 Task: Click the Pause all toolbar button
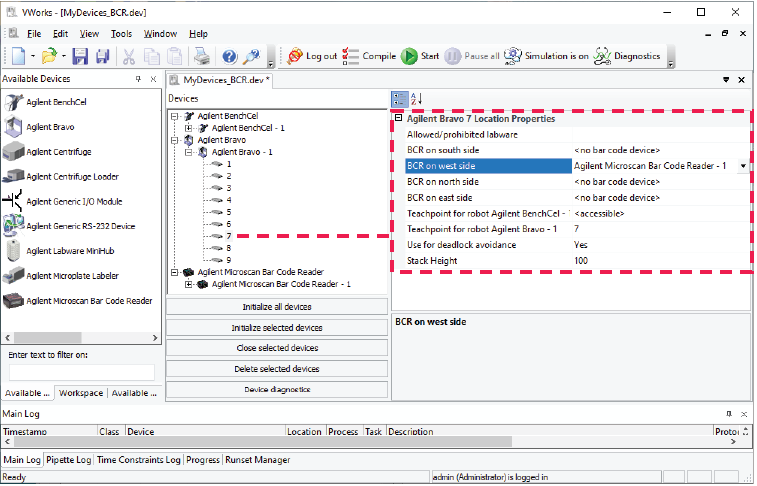472,56
